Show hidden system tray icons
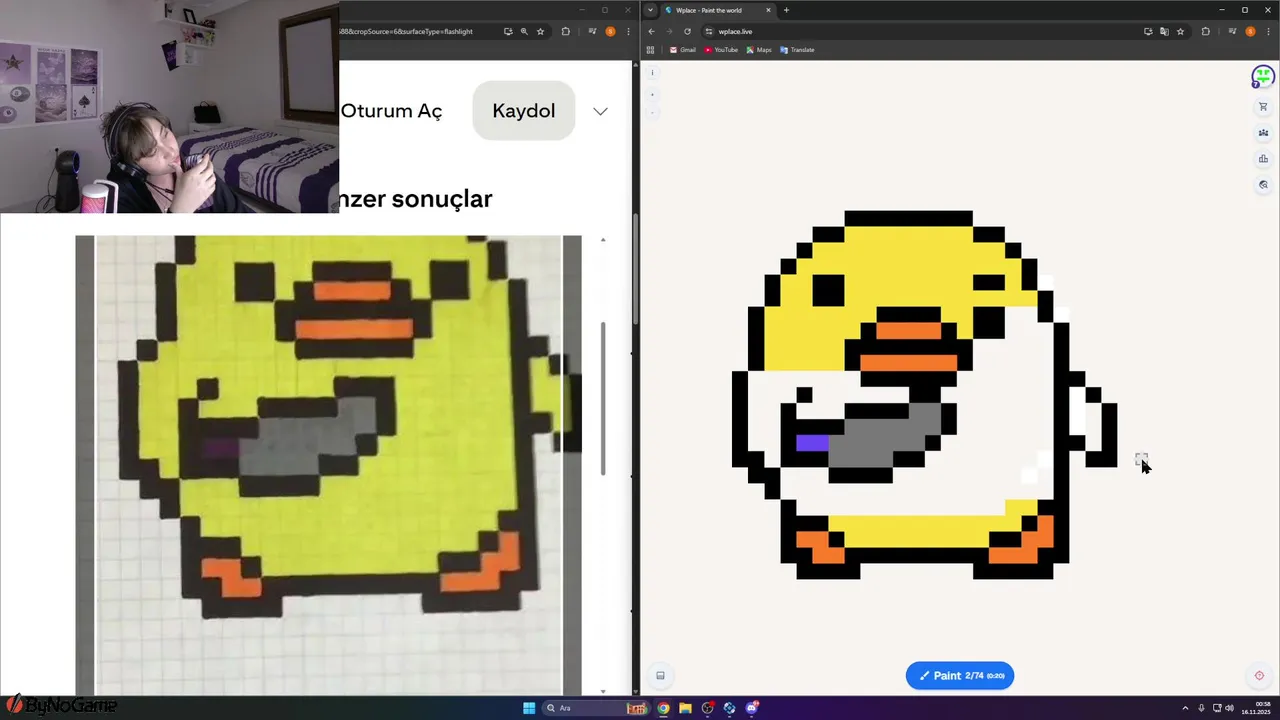 point(1185,708)
